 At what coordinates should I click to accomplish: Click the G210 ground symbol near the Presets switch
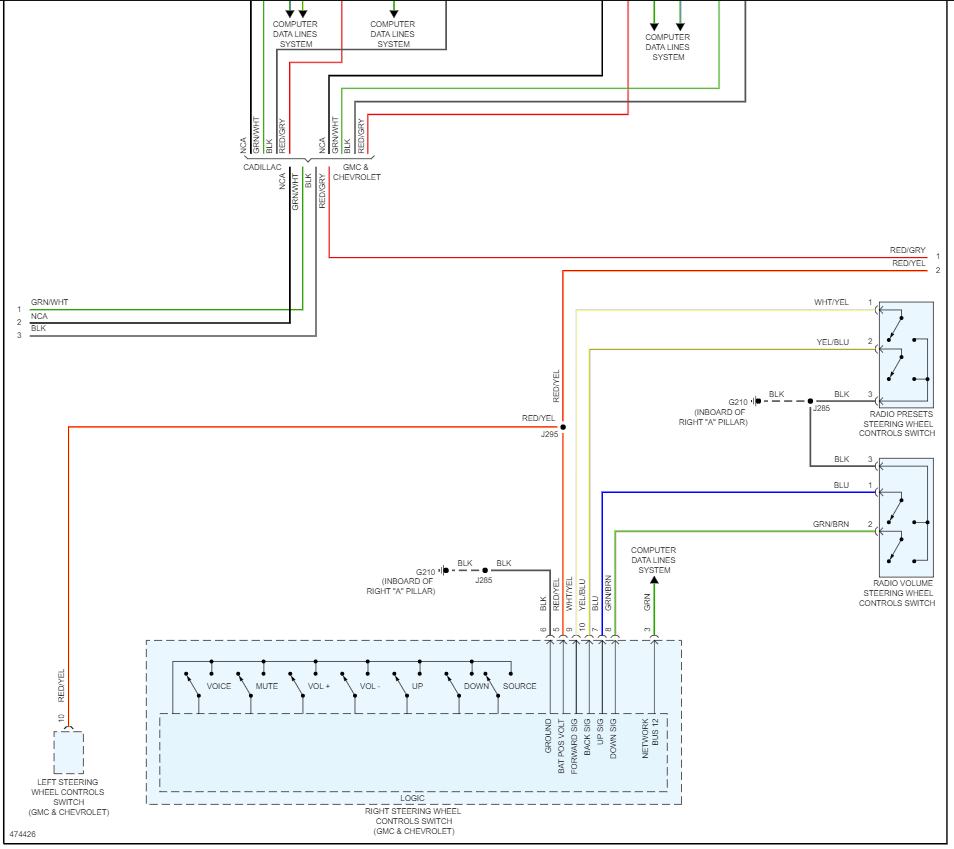click(x=756, y=401)
